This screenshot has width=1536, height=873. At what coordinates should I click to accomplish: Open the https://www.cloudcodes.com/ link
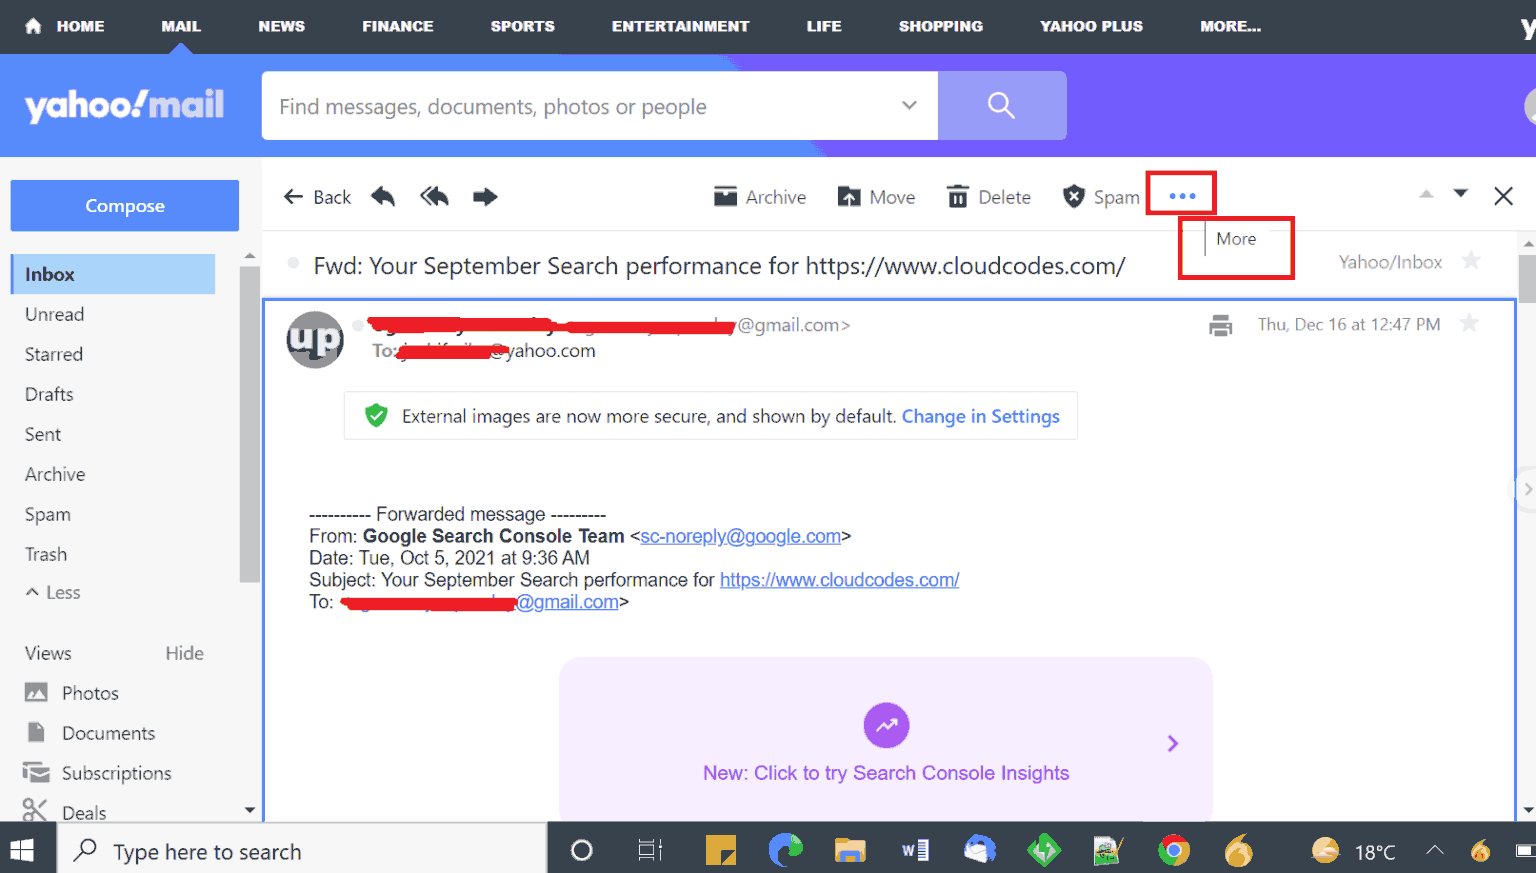(839, 580)
